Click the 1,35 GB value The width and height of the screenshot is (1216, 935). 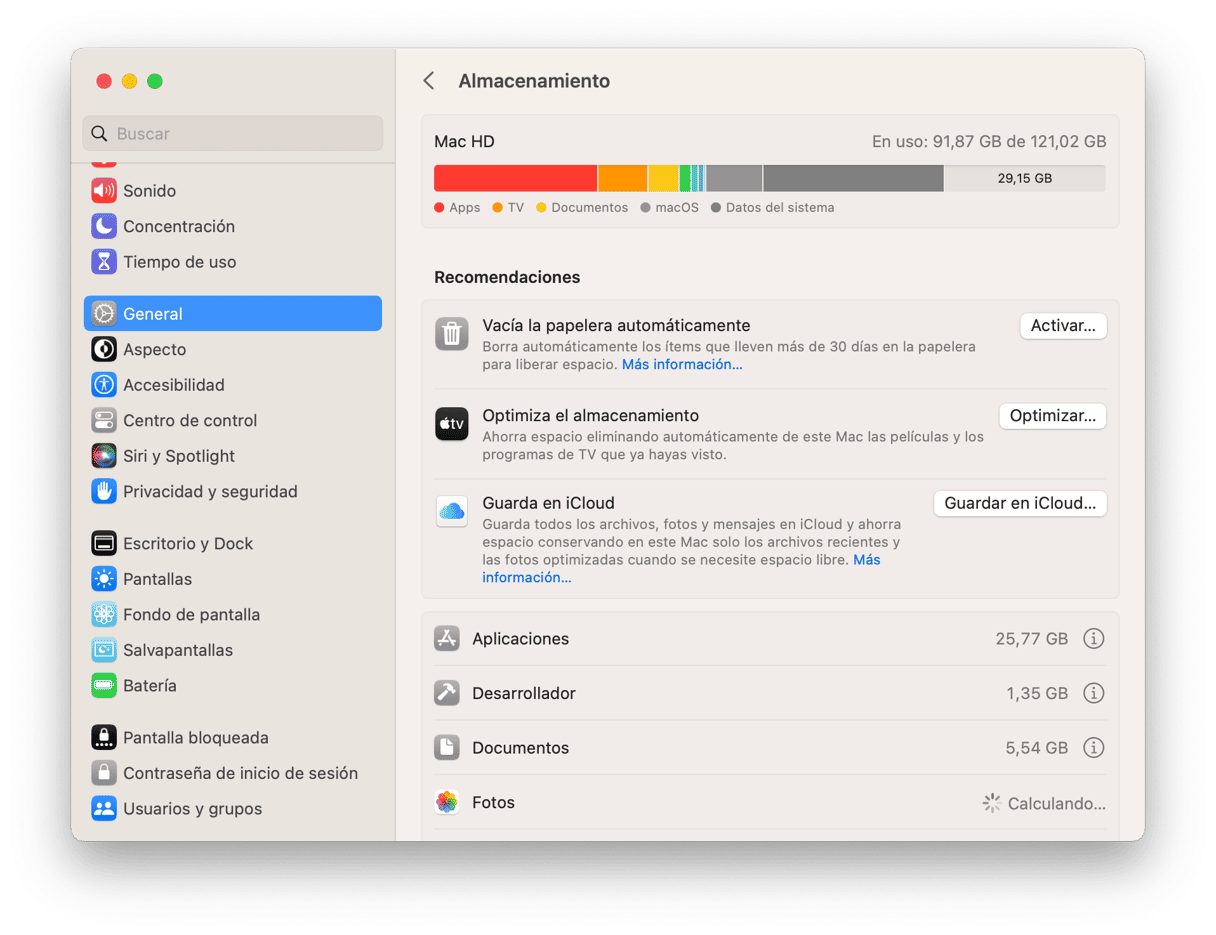[x=1037, y=693]
